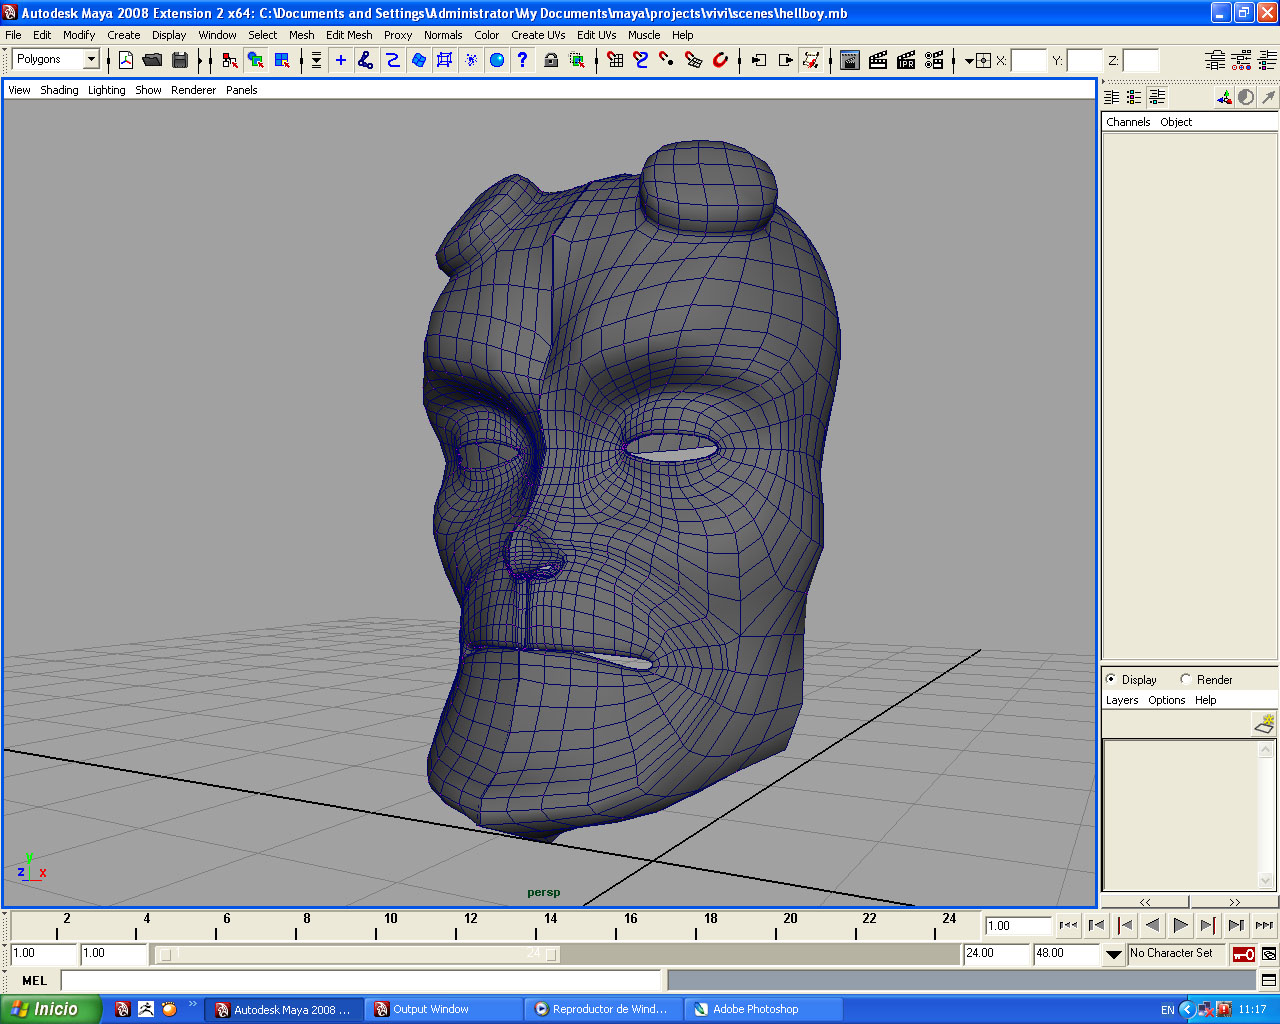The width and height of the screenshot is (1280, 1024).
Task: Open the viewport Lighting menu
Action: (x=107, y=90)
